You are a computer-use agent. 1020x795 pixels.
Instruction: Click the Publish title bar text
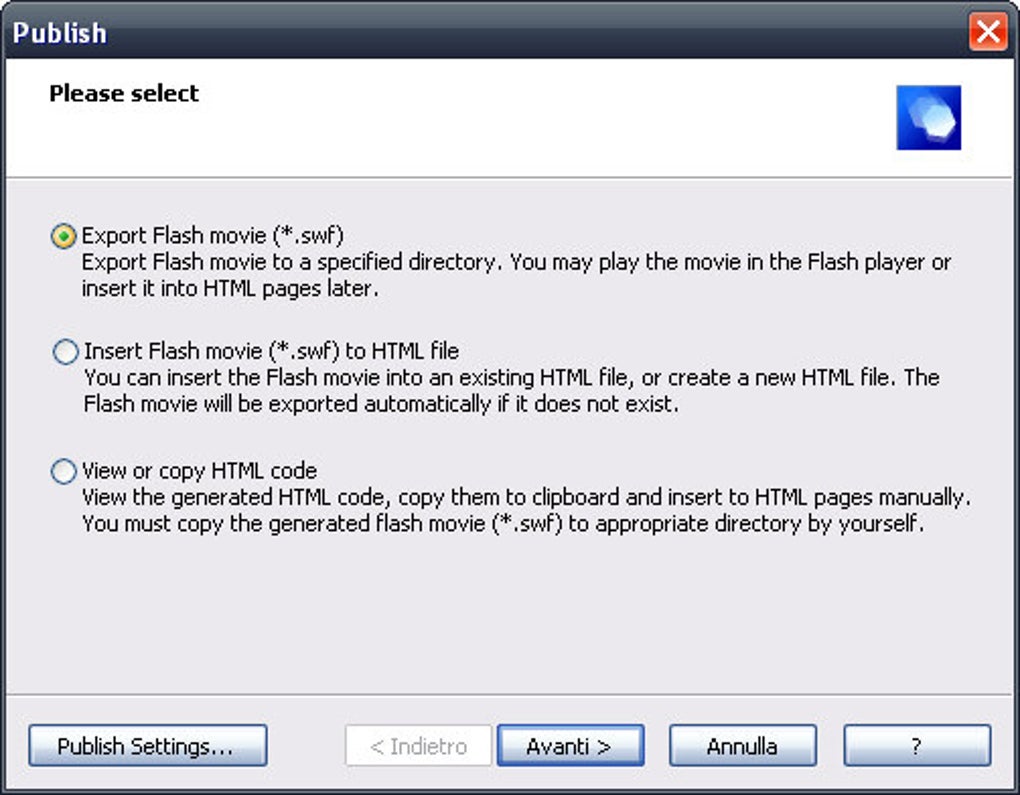tap(60, 33)
